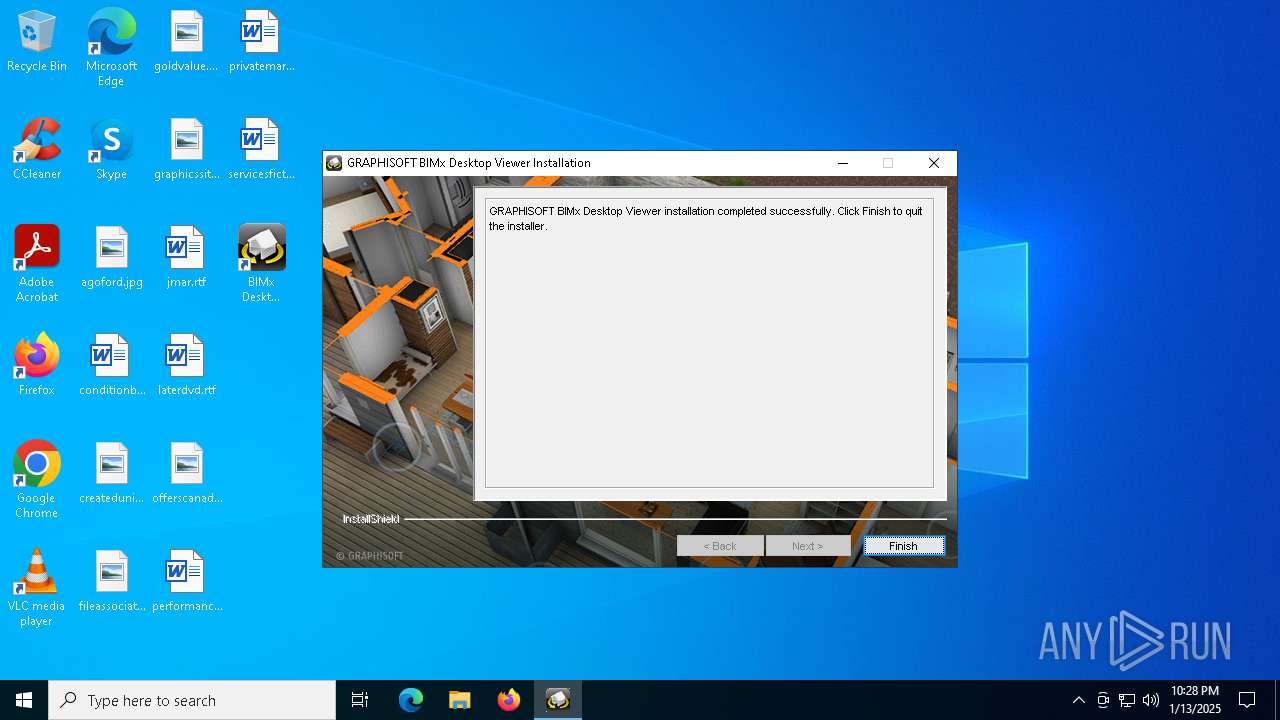The width and height of the screenshot is (1280, 720).
Task: Open the clock showing 10:28 PM
Action: pyautogui.click(x=1195, y=700)
